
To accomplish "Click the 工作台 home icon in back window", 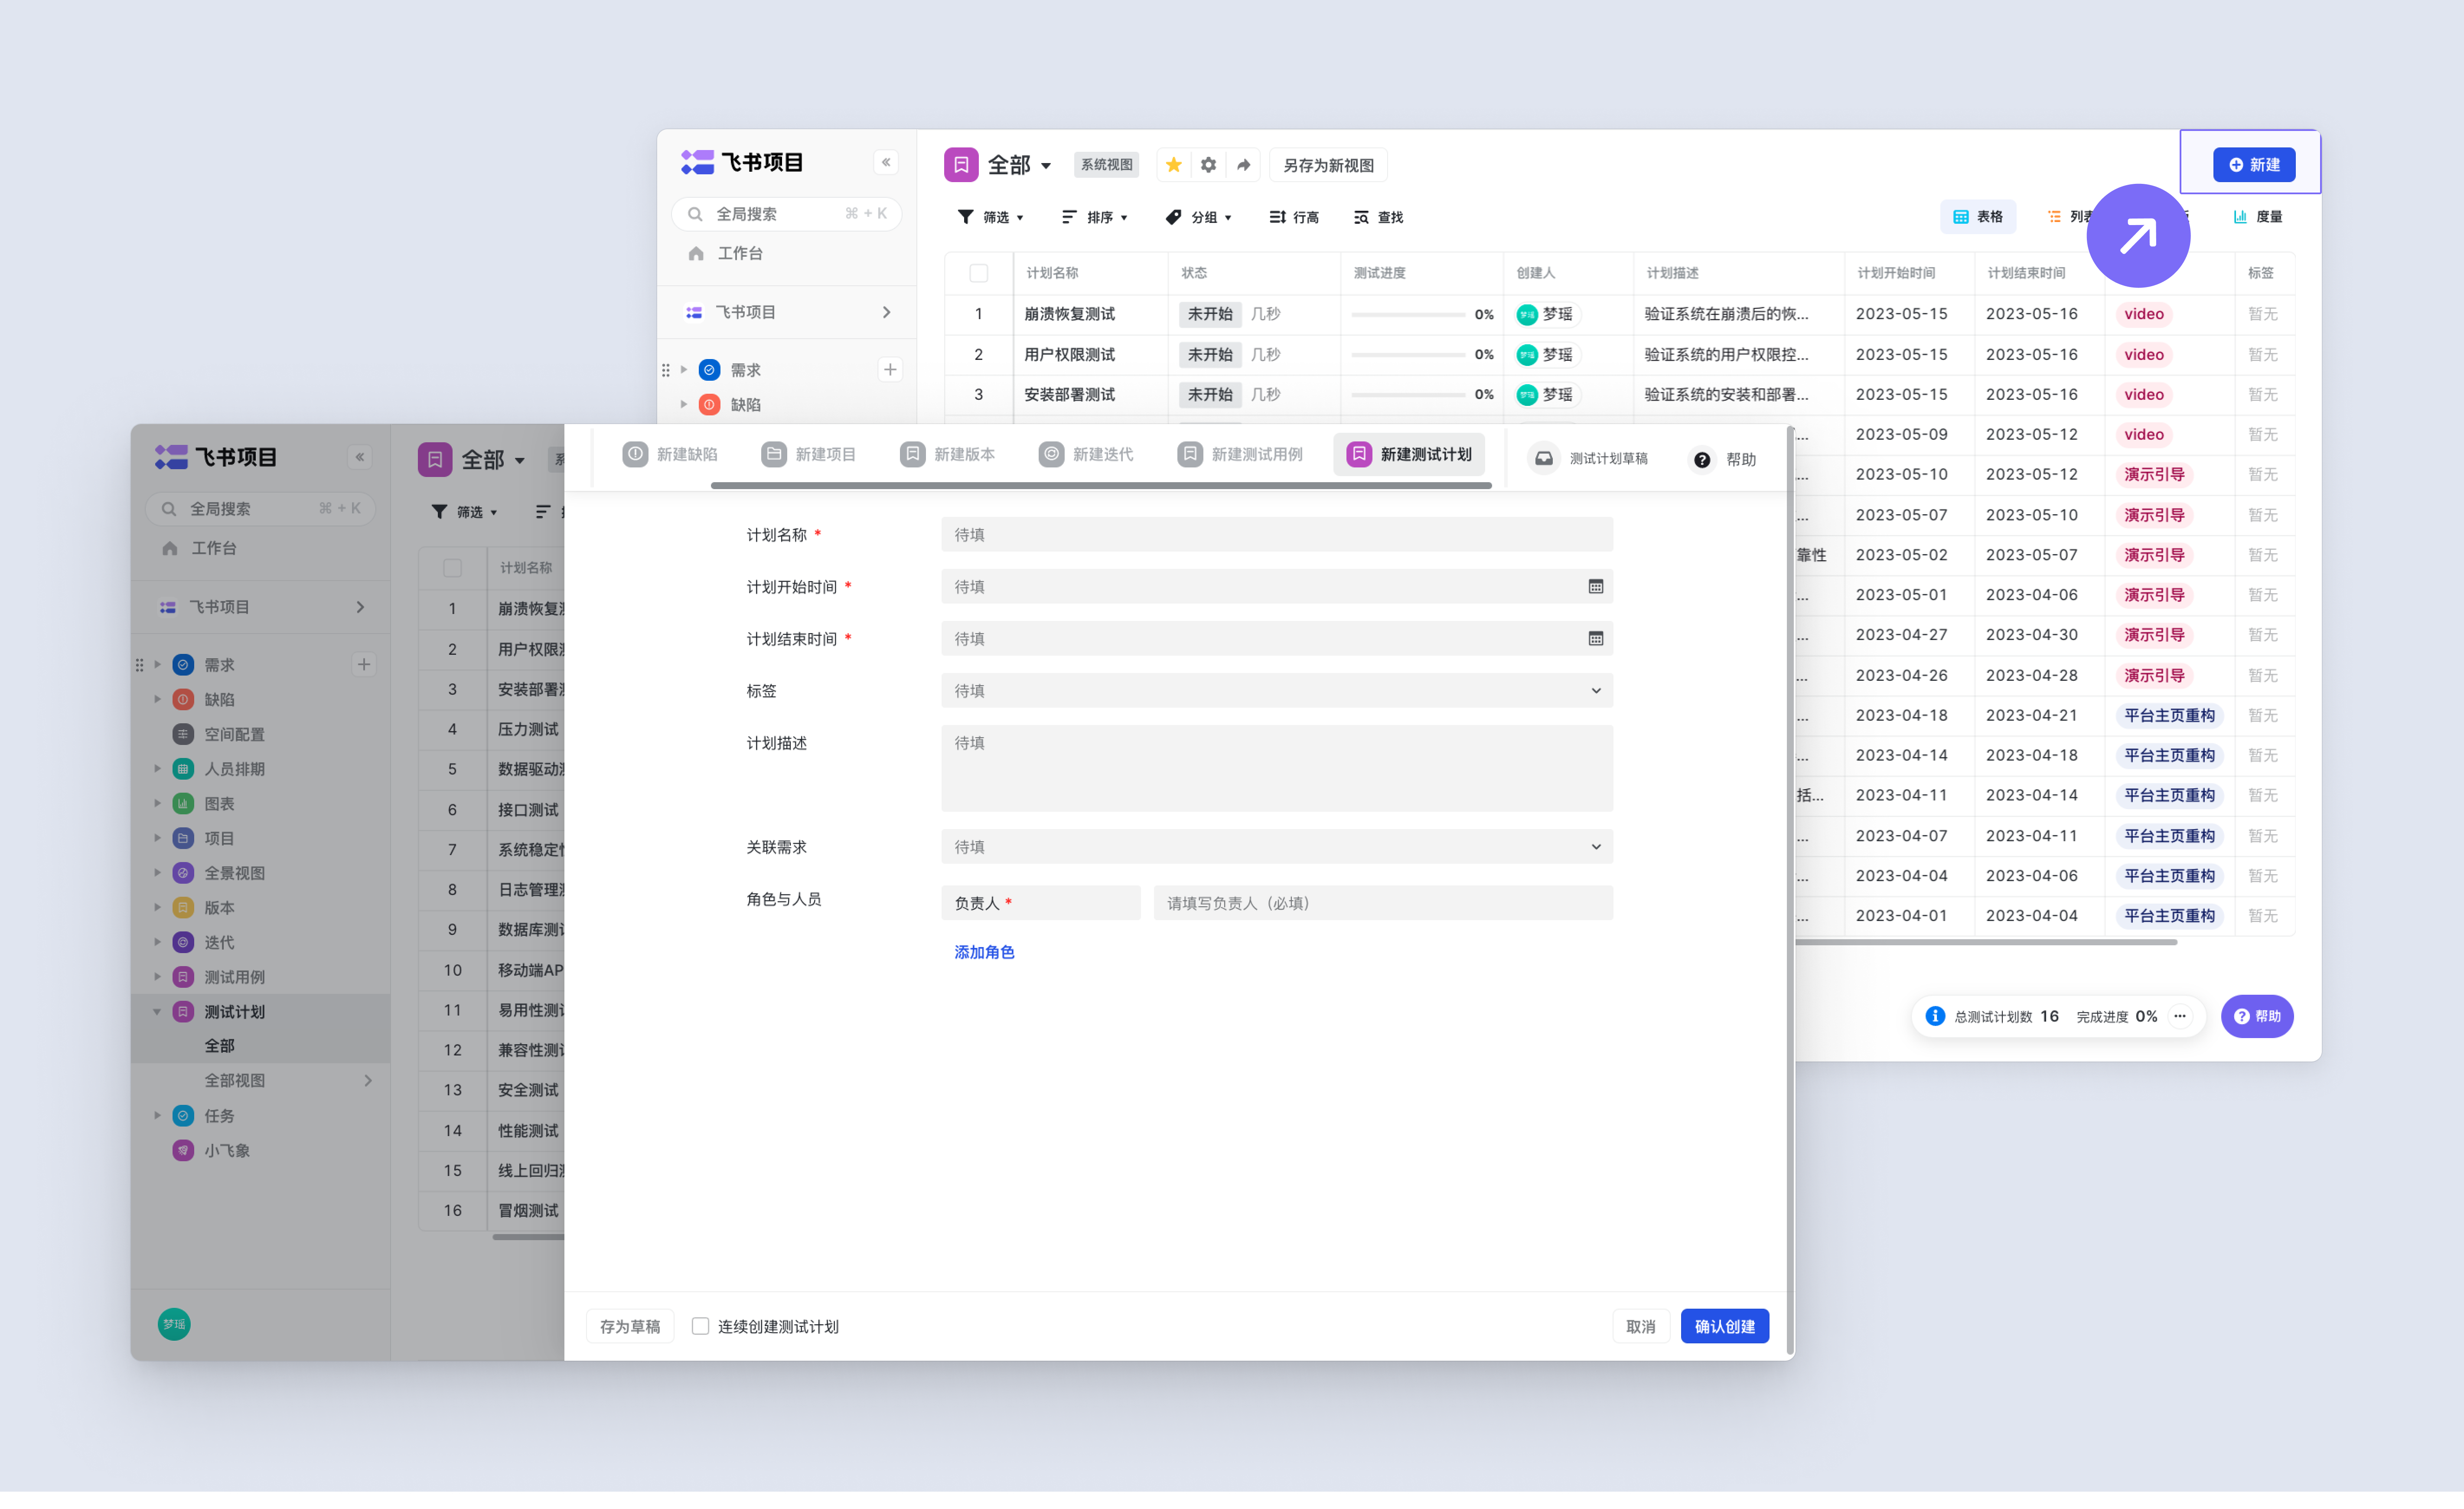I will pos(696,254).
